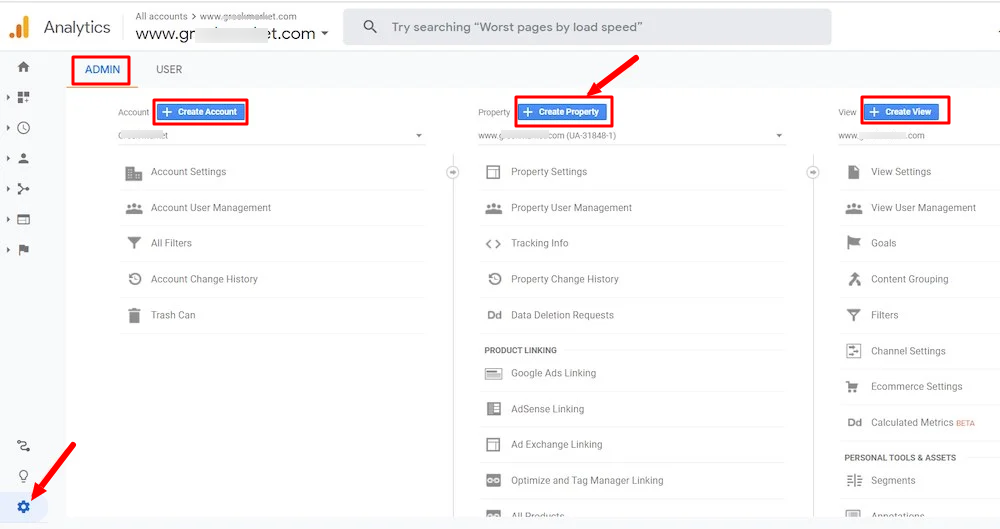Open AdSense Linking
The height and width of the screenshot is (529, 1000).
[547, 409]
